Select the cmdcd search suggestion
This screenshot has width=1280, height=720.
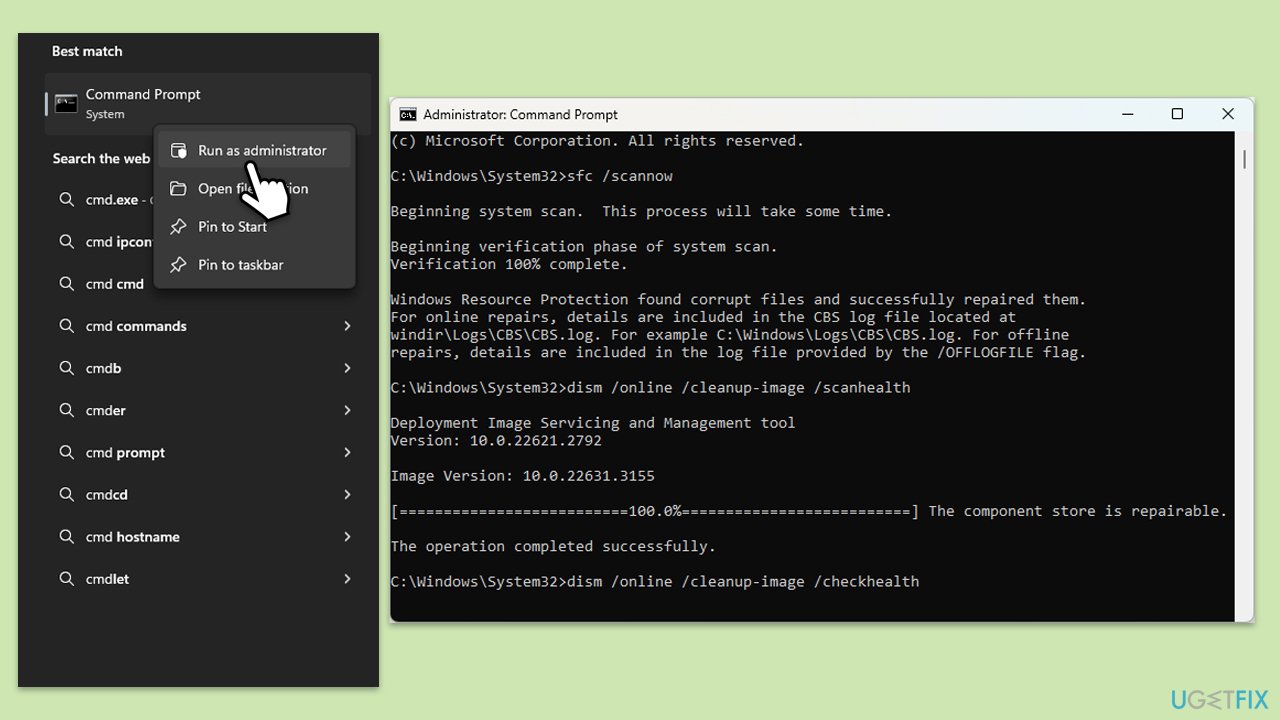[208, 494]
